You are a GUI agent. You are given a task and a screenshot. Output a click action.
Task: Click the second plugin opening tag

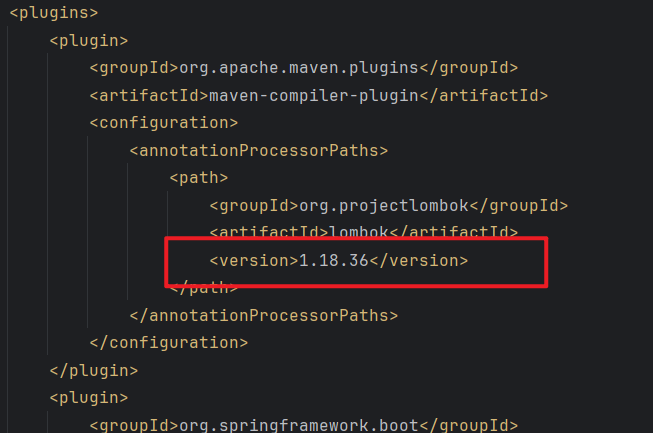(89, 398)
